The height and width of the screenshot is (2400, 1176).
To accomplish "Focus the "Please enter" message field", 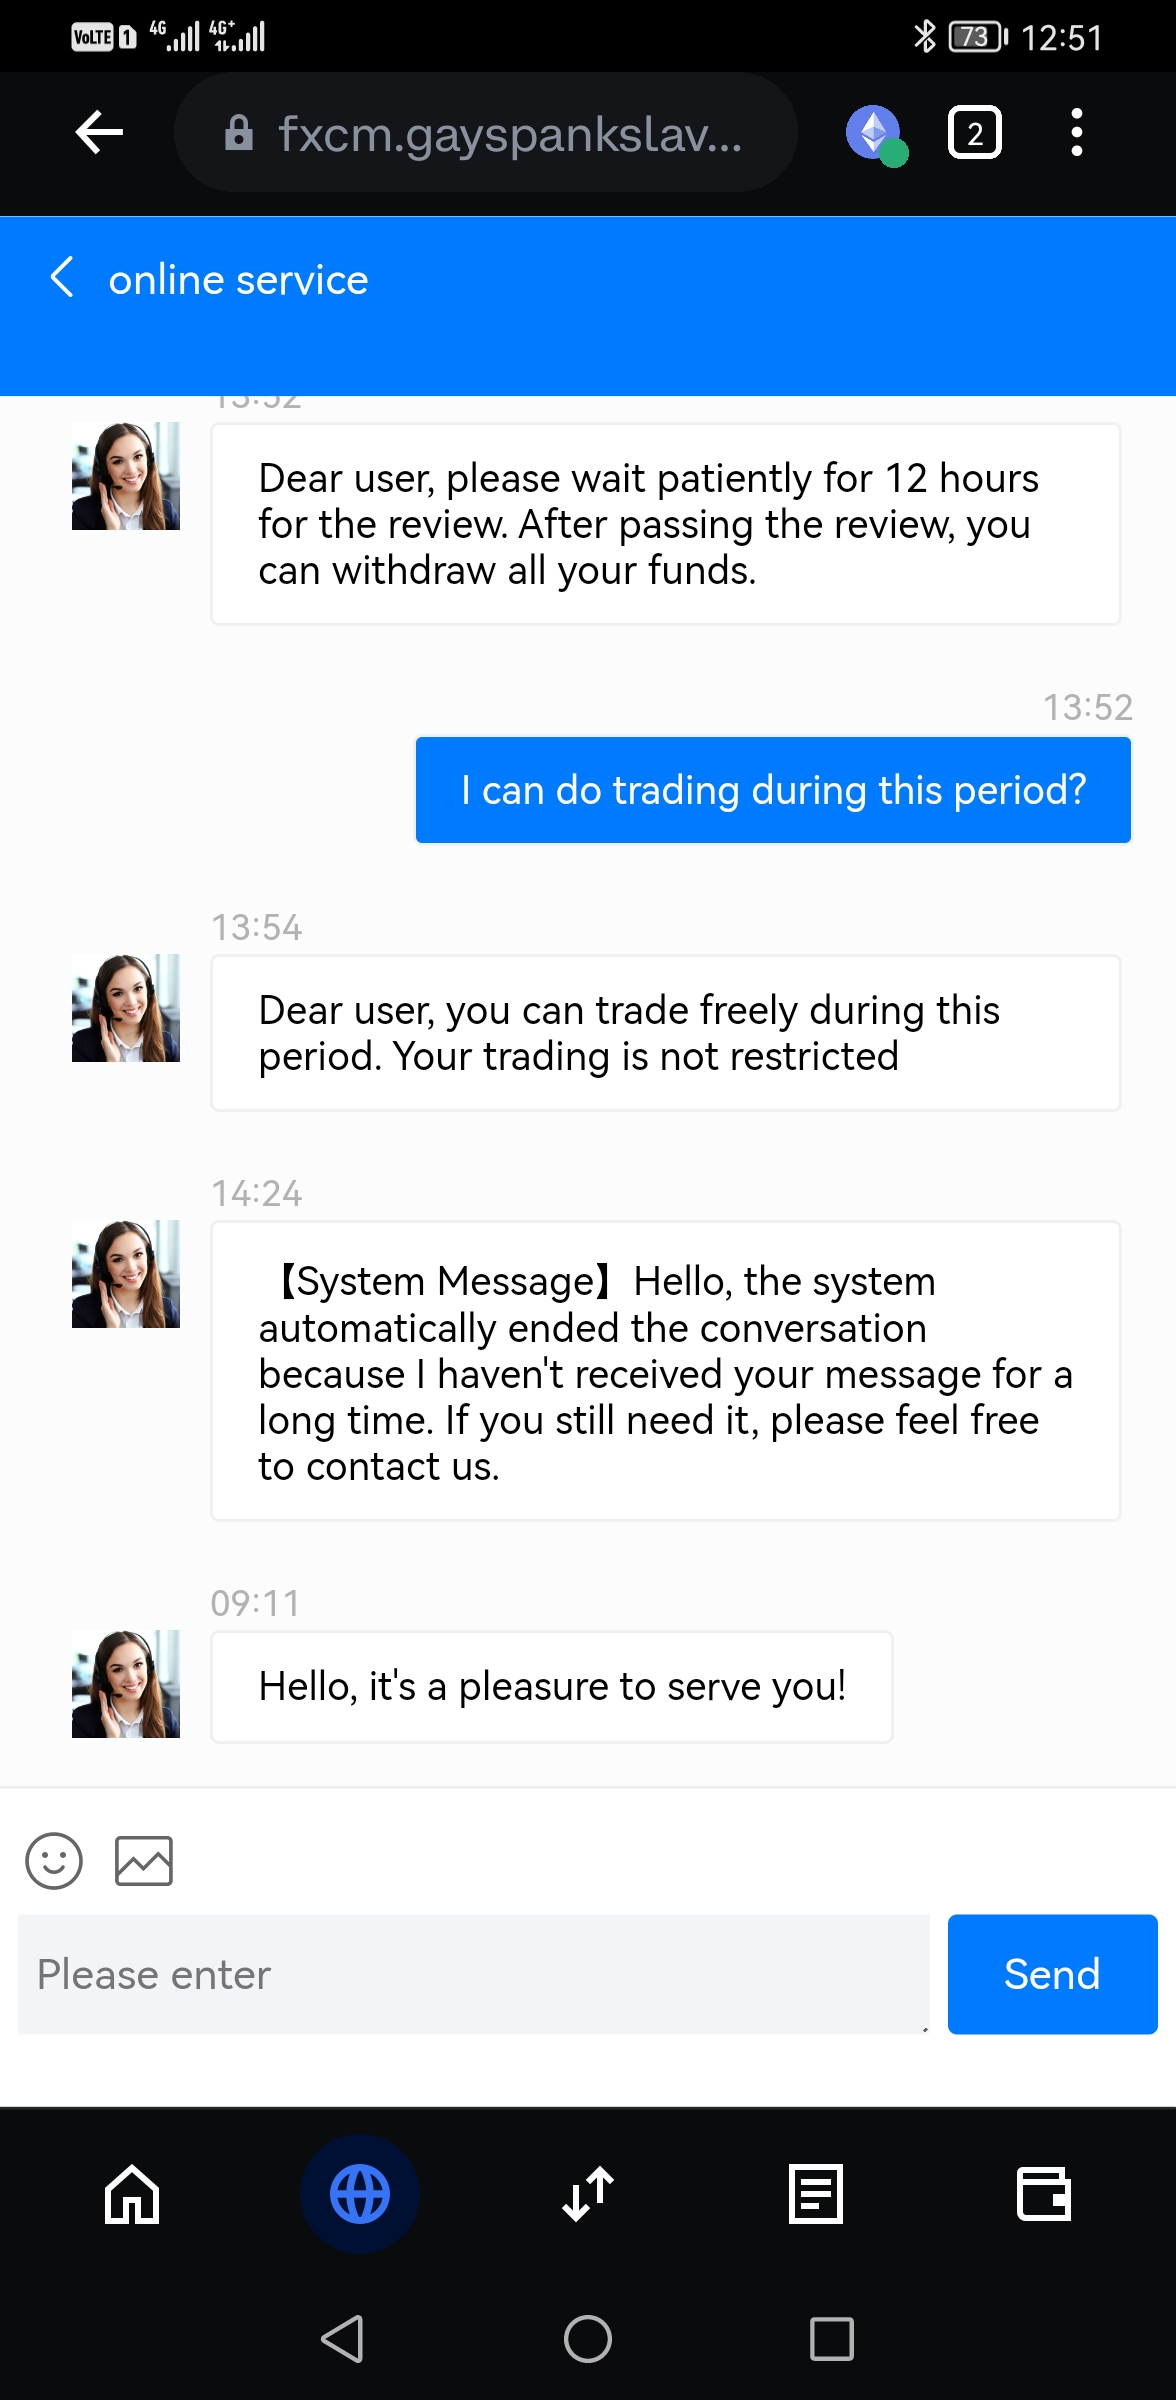I will [x=473, y=1974].
